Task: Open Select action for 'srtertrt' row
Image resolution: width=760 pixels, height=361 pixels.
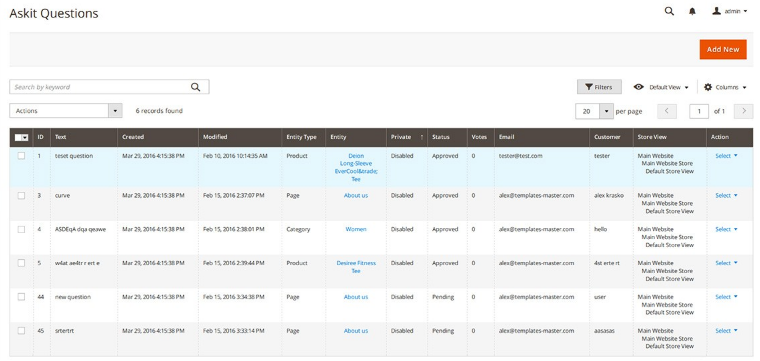Action: (726, 330)
